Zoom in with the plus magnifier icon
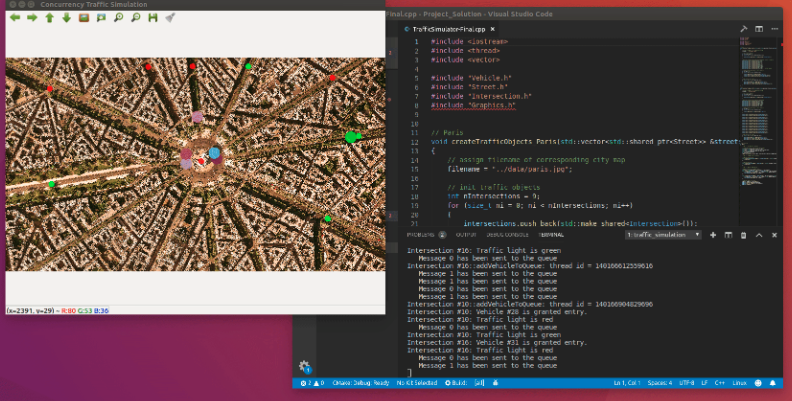Image resolution: width=792 pixels, height=401 pixels. (118, 18)
